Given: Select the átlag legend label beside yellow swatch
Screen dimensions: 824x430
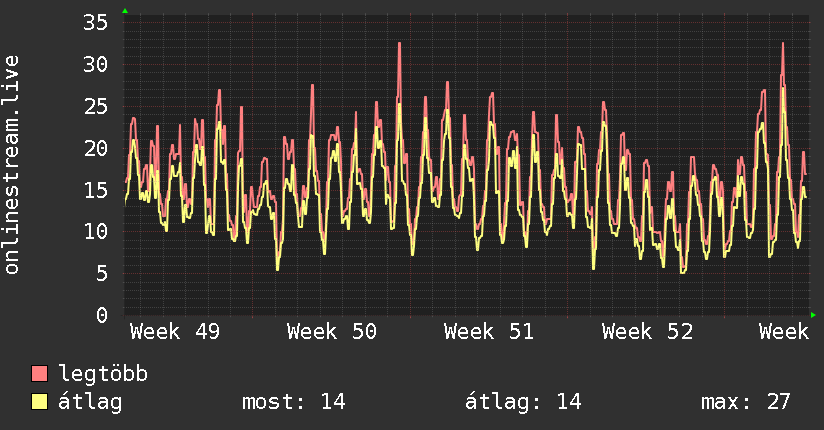Looking at the screenshot, I should pyautogui.click(x=90, y=402).
